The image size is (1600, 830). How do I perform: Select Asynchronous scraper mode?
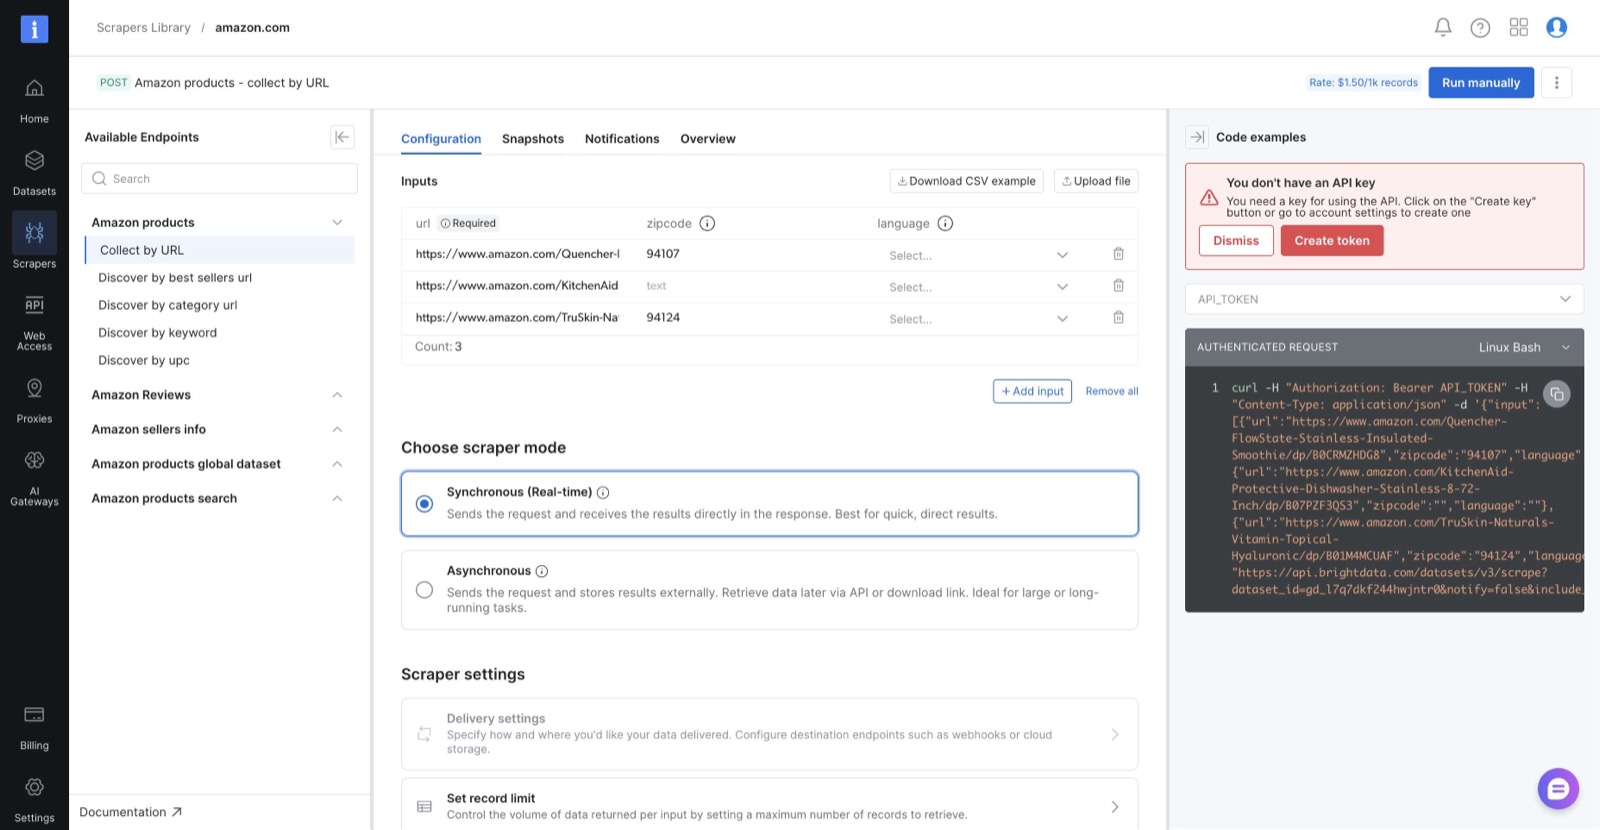424,590
